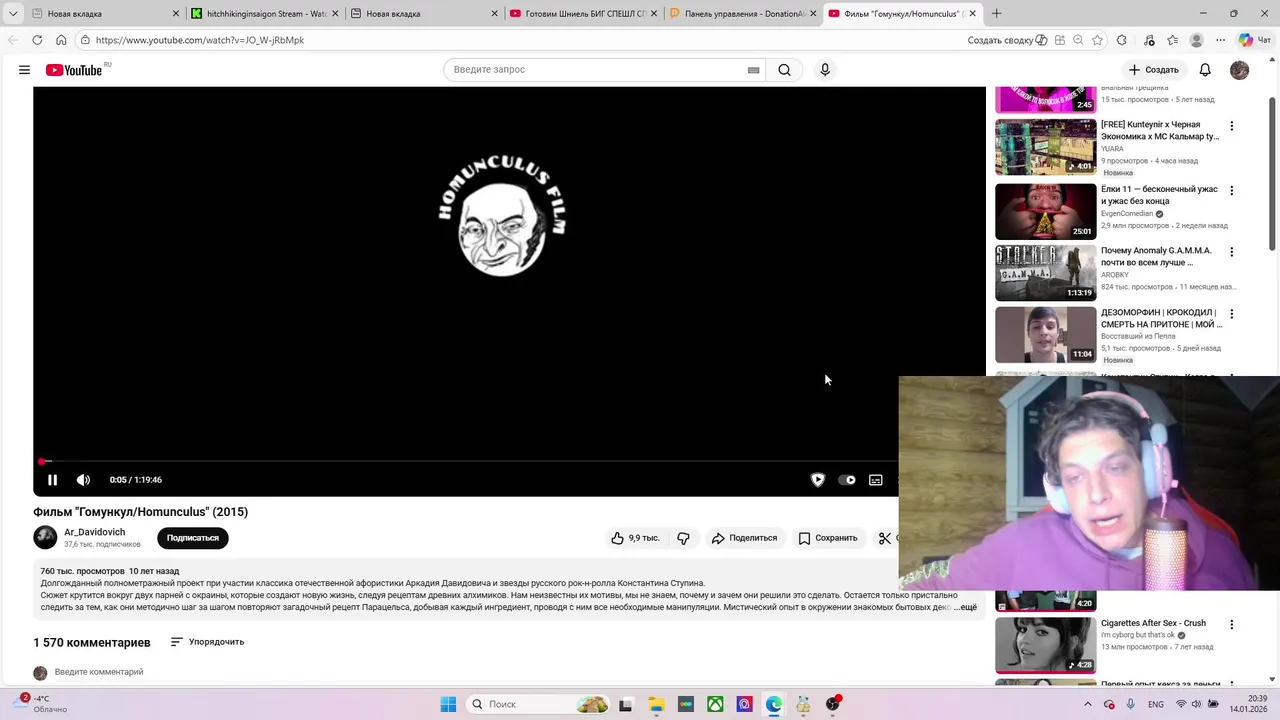Open the ДЕЗОМОРФИН video title link
This screenshot has height=720, width=1280.
(1161, 318)
